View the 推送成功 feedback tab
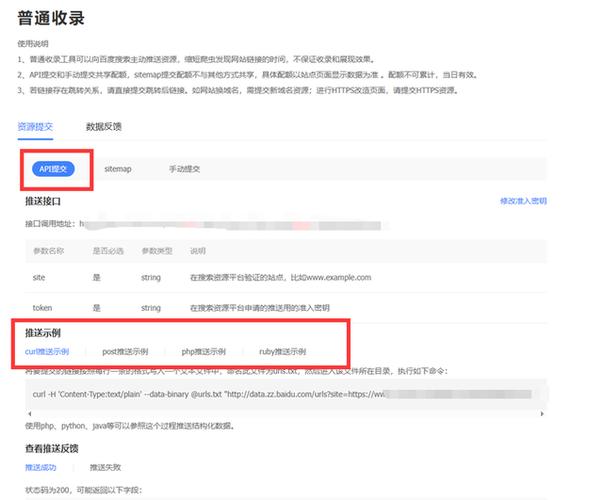Viewport: 603px width, 500px height. pos(40,467)
